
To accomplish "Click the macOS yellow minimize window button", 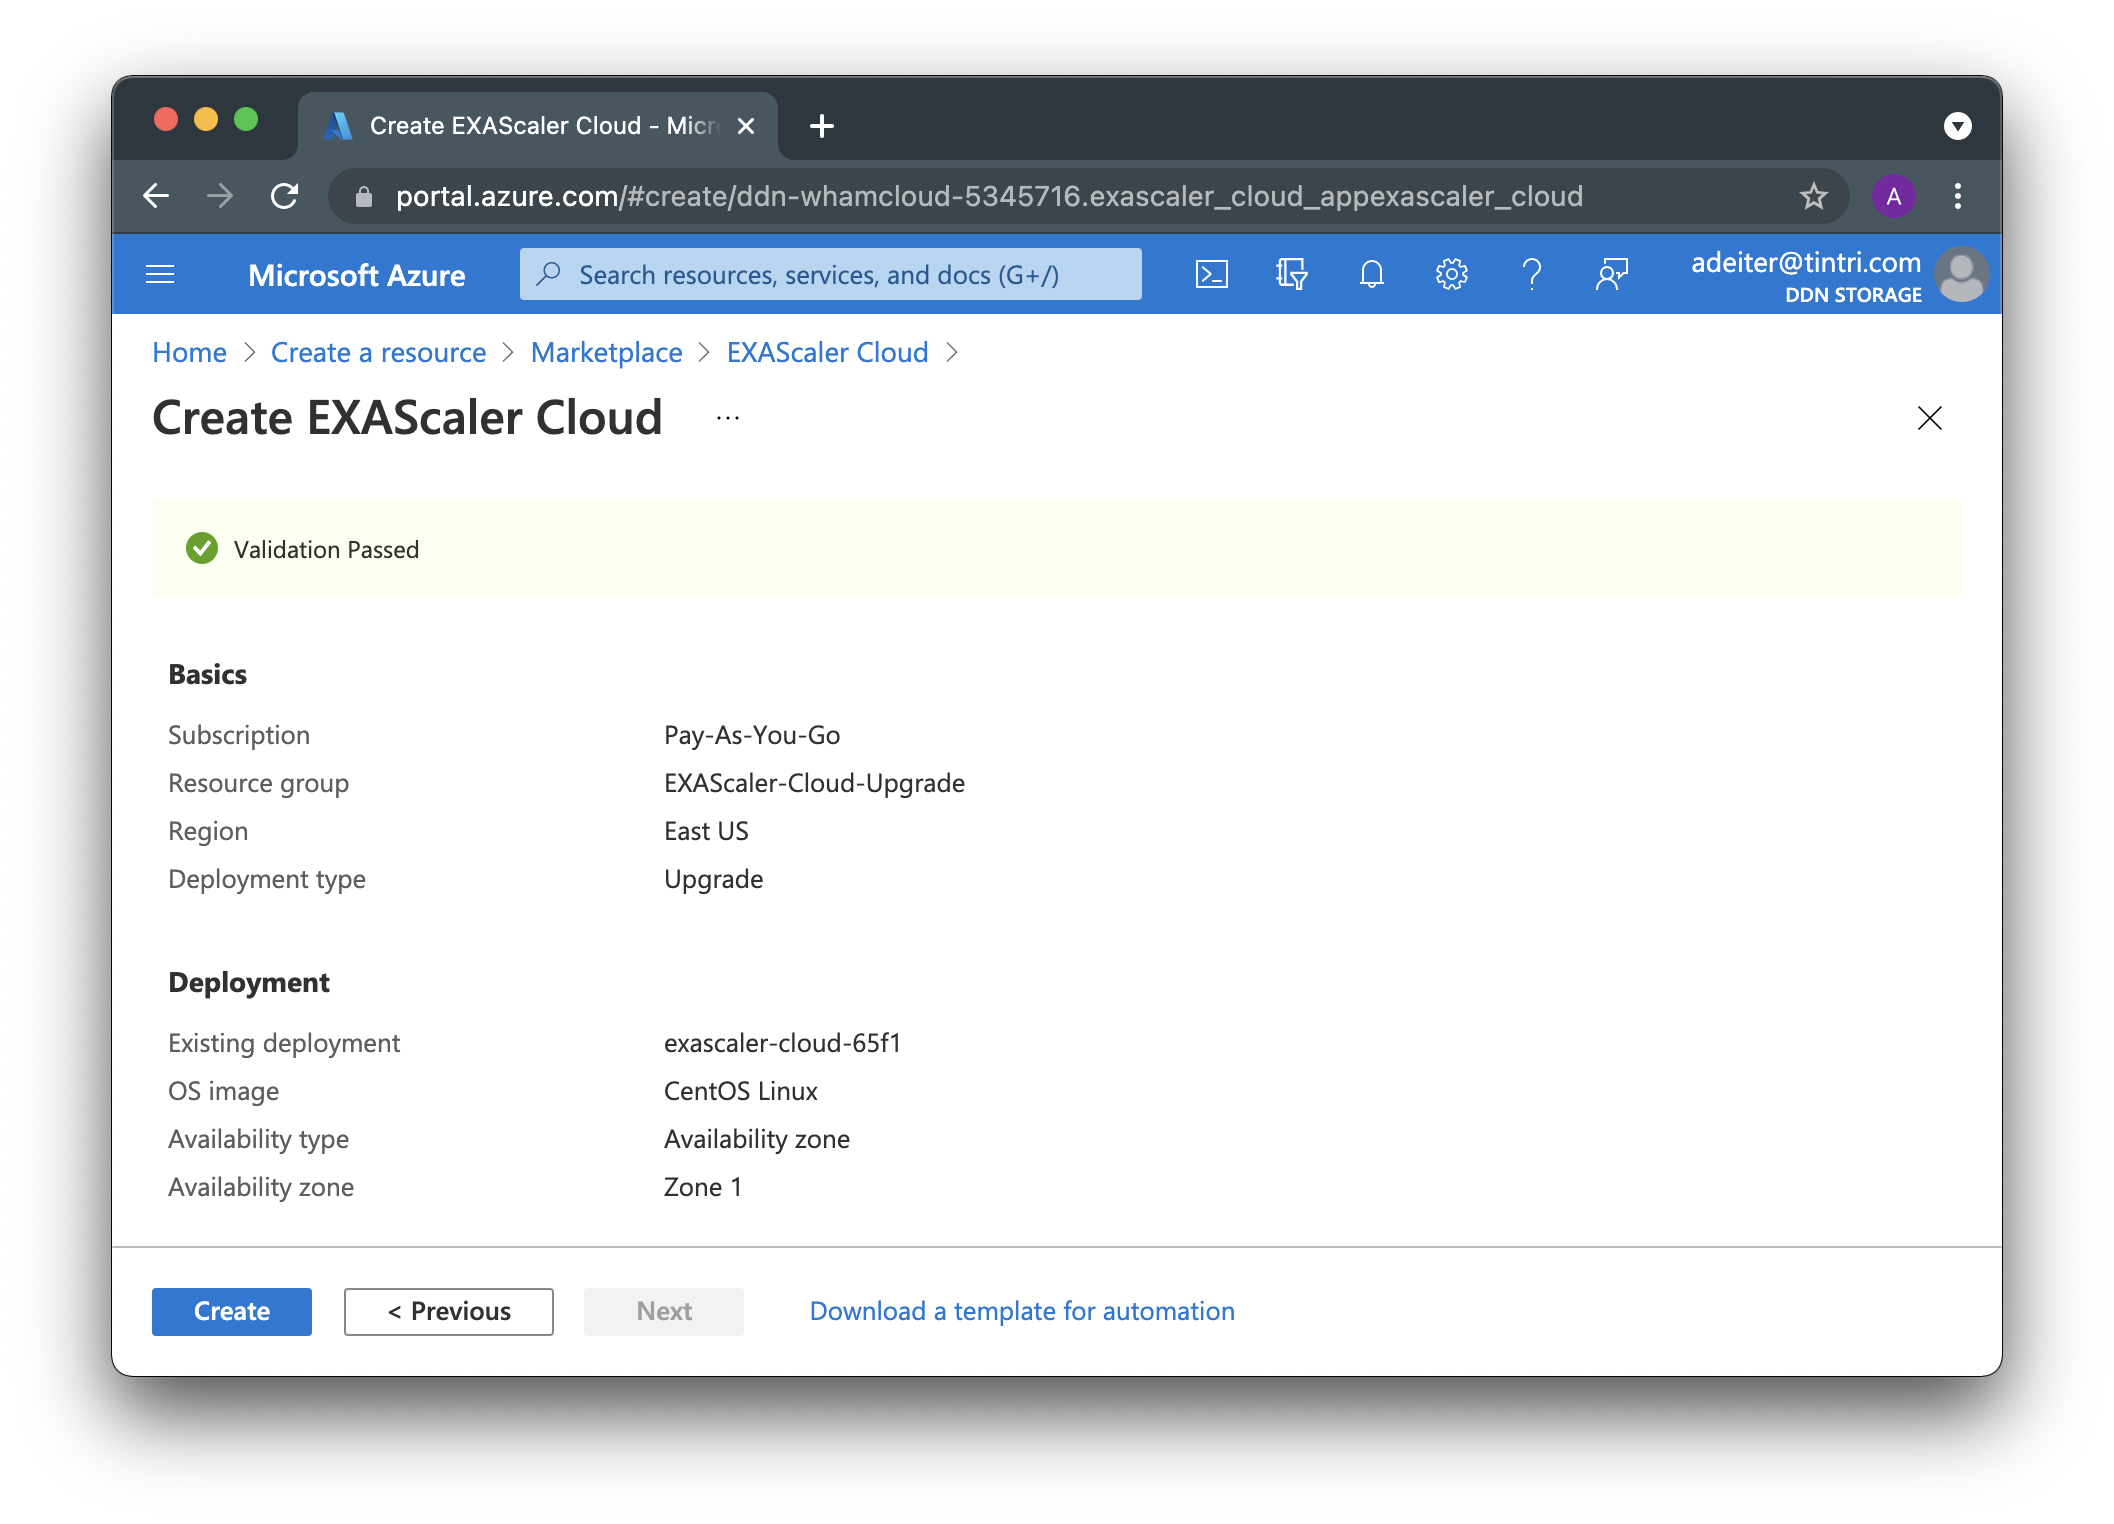I will 206,120.
